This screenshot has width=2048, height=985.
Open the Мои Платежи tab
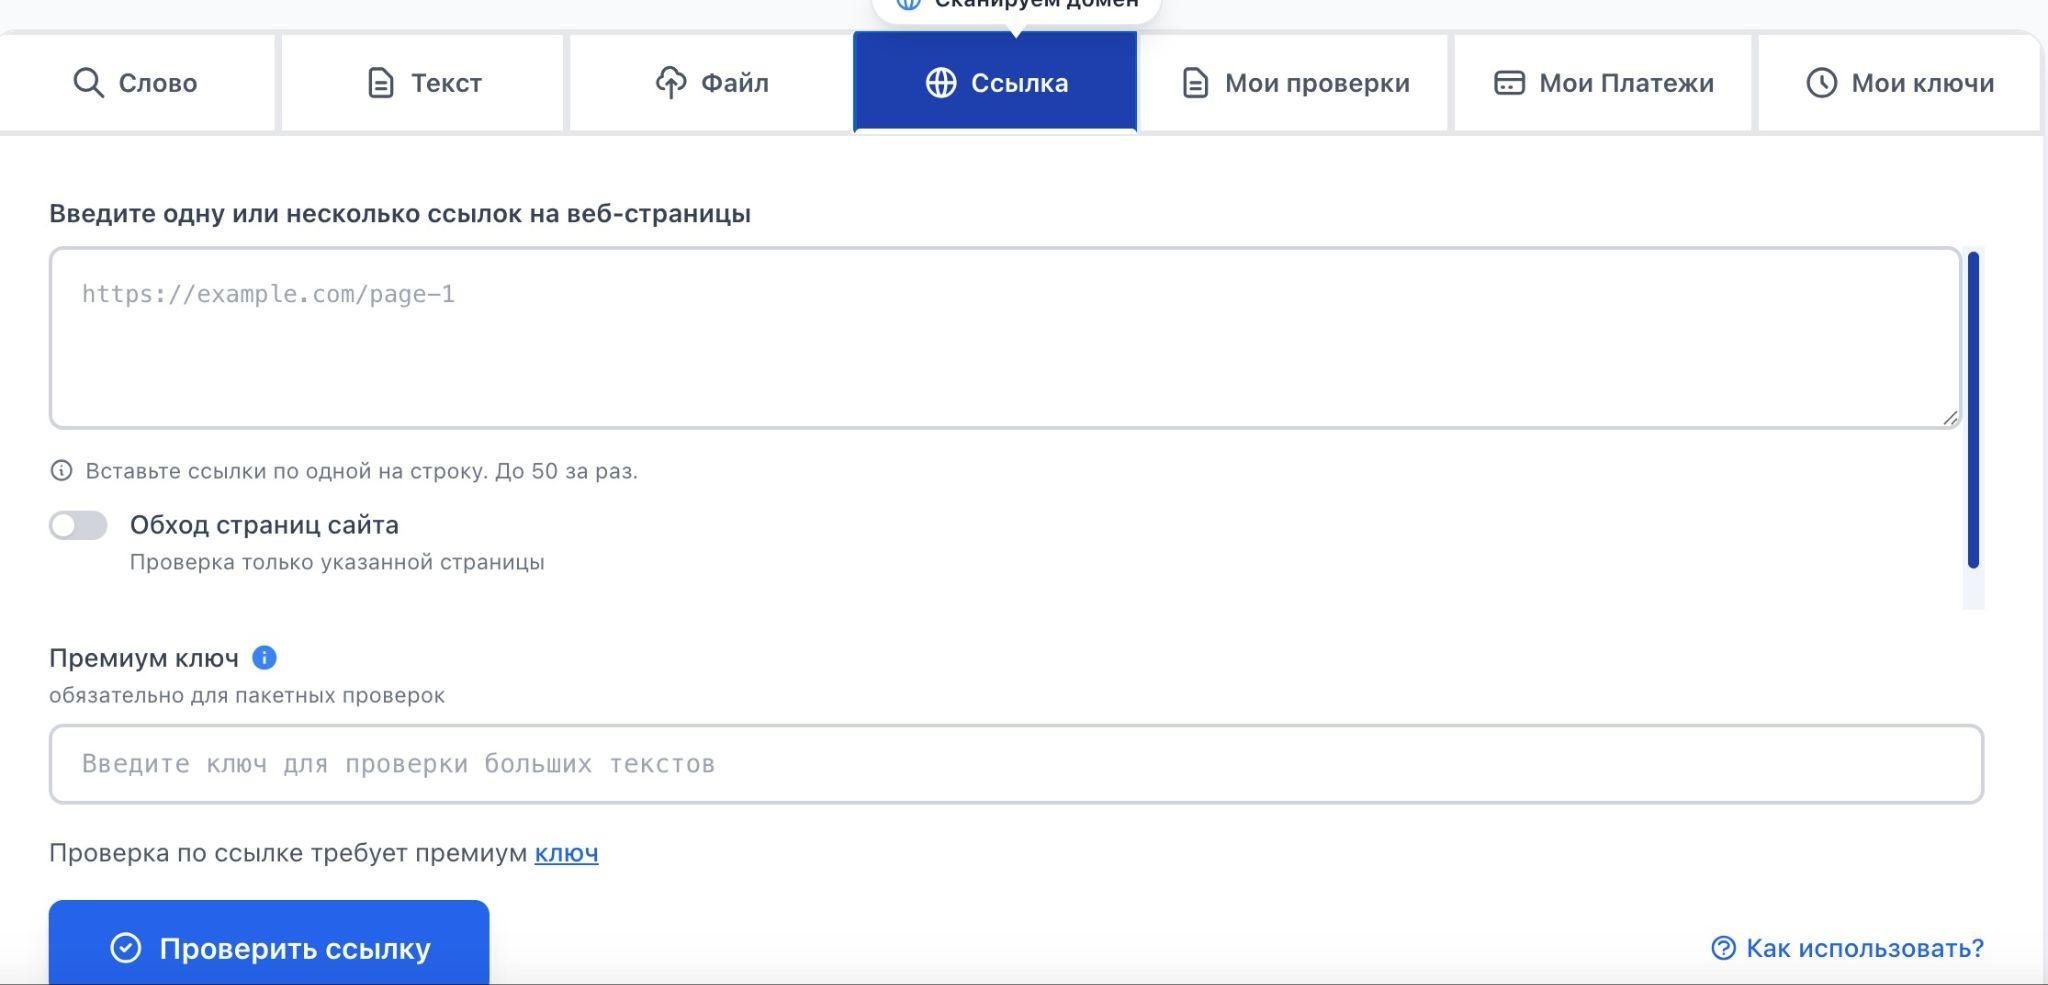click(x=1603, y=83)
